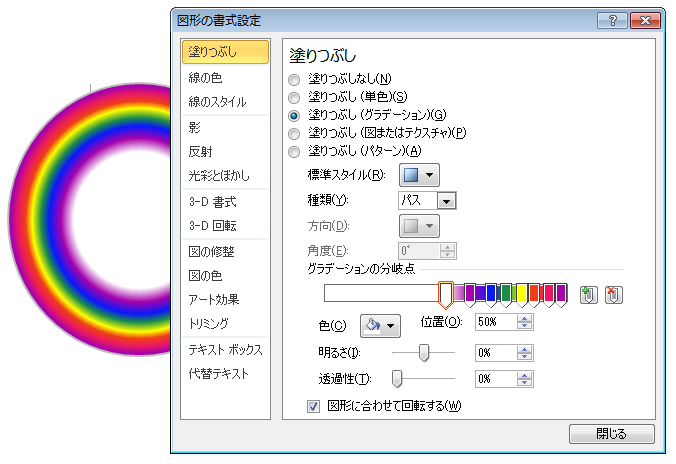
Task: Toggle 図形に合わせて回転する checkbox
Action: (313, 406)
